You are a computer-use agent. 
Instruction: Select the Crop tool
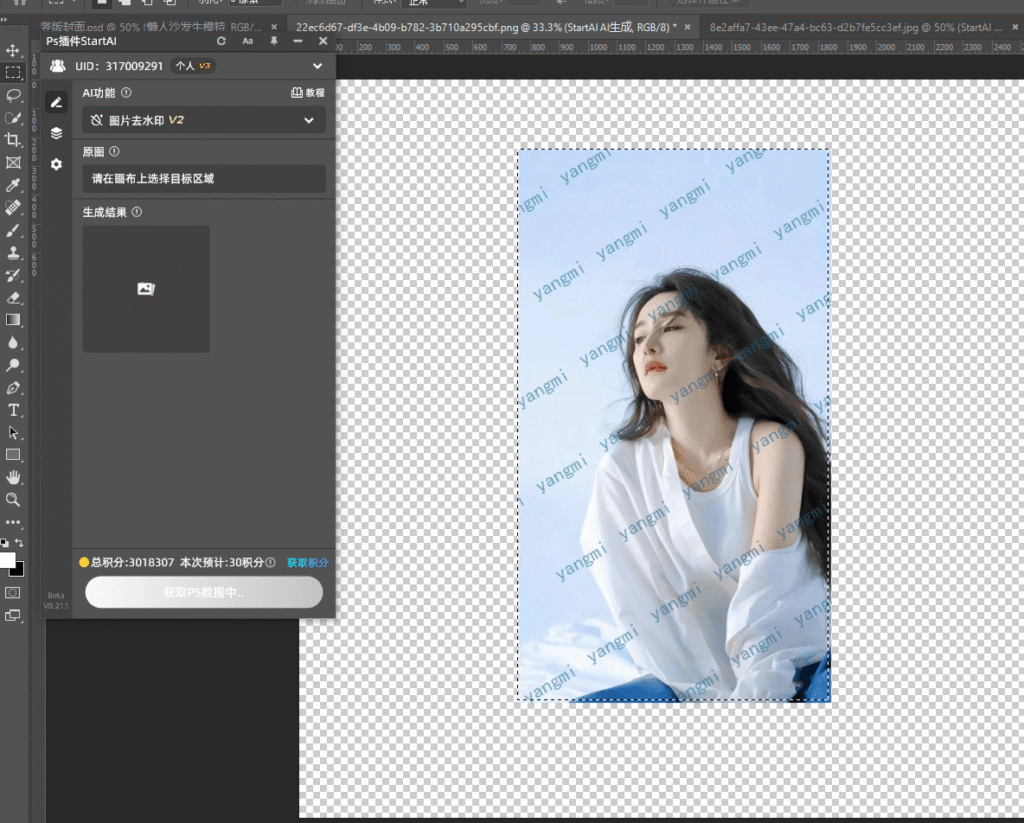(x=14, y=141)
